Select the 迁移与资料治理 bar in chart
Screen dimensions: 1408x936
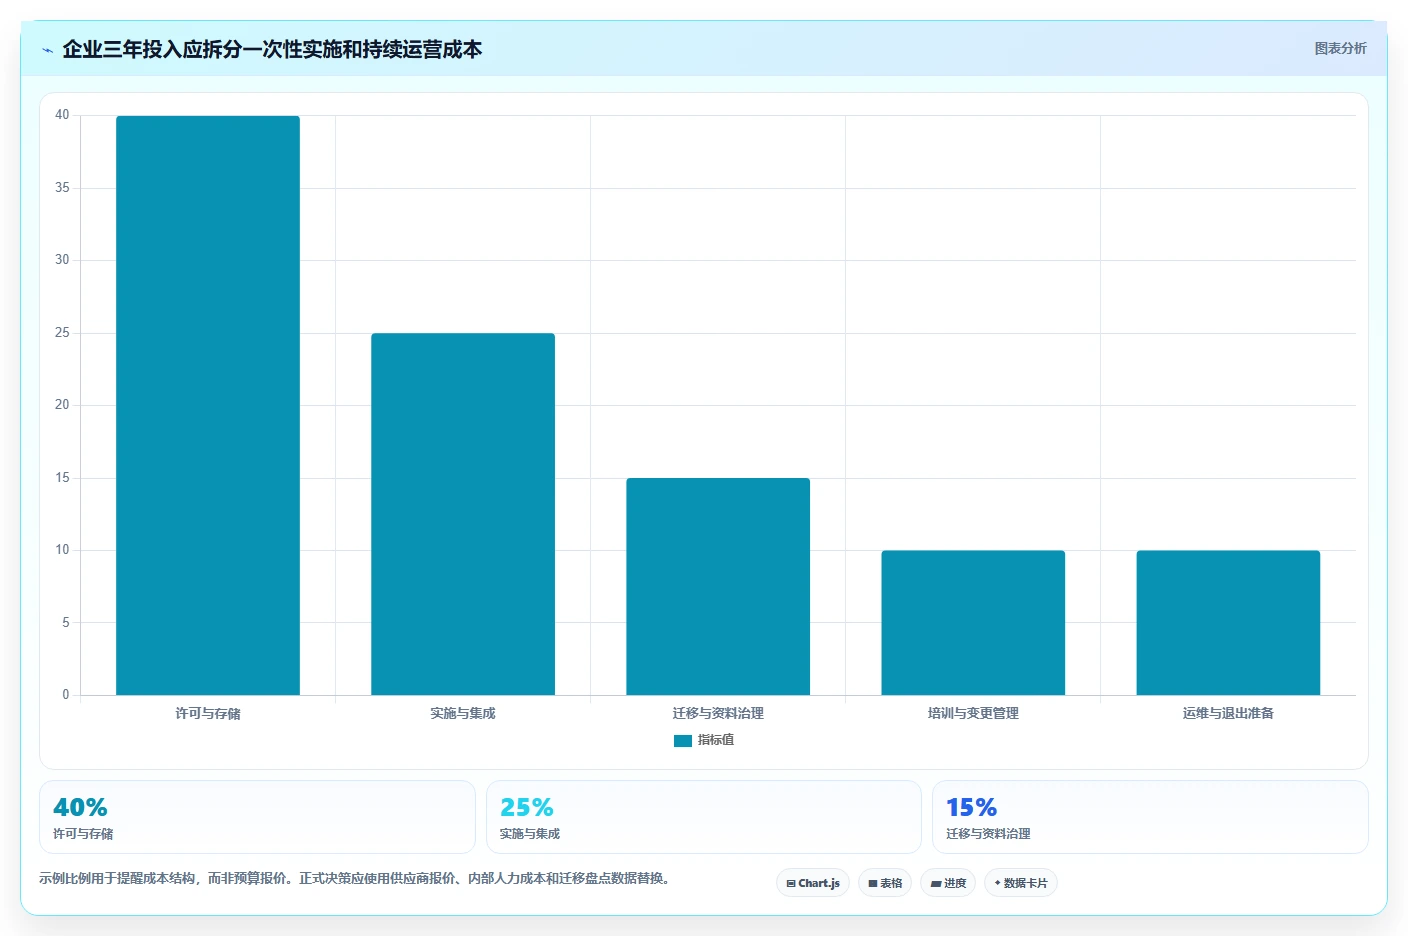(718, 586)
